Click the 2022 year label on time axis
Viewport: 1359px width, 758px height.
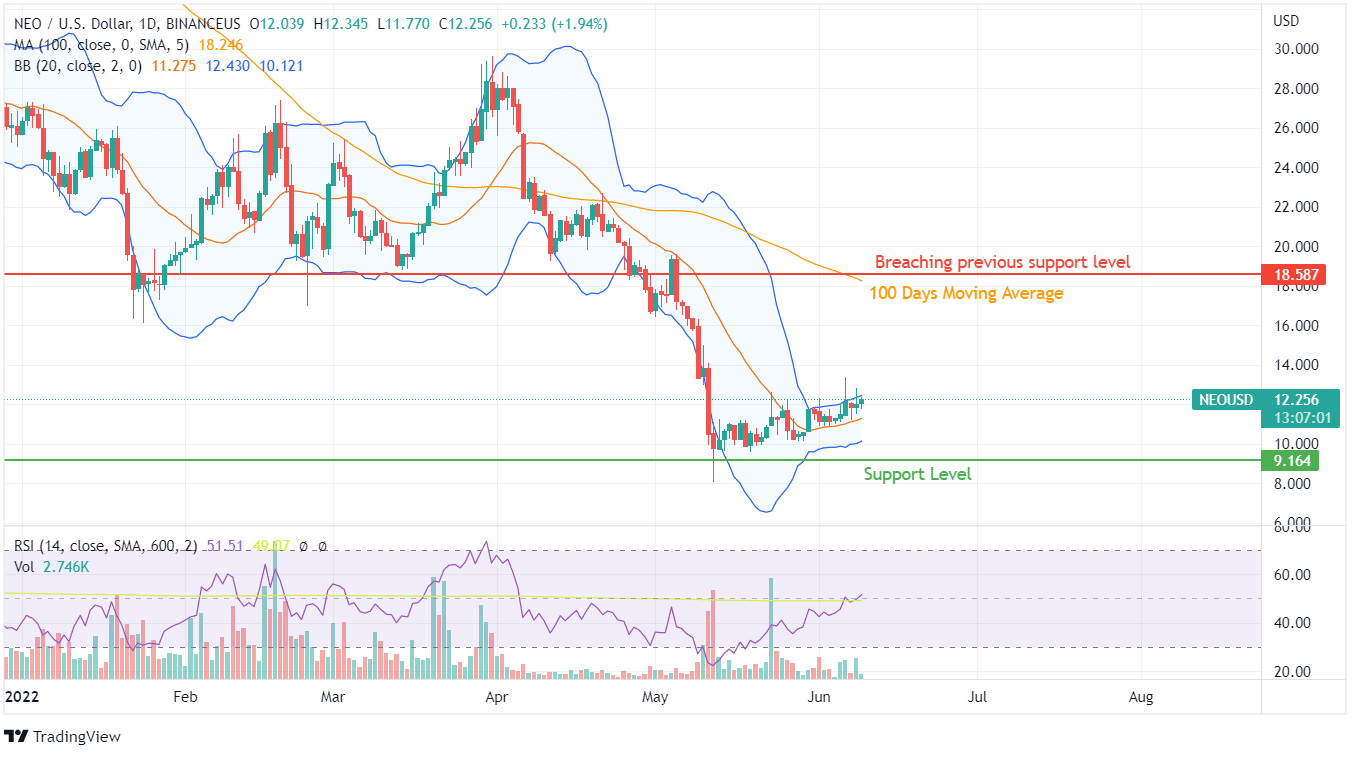(21, 696)
